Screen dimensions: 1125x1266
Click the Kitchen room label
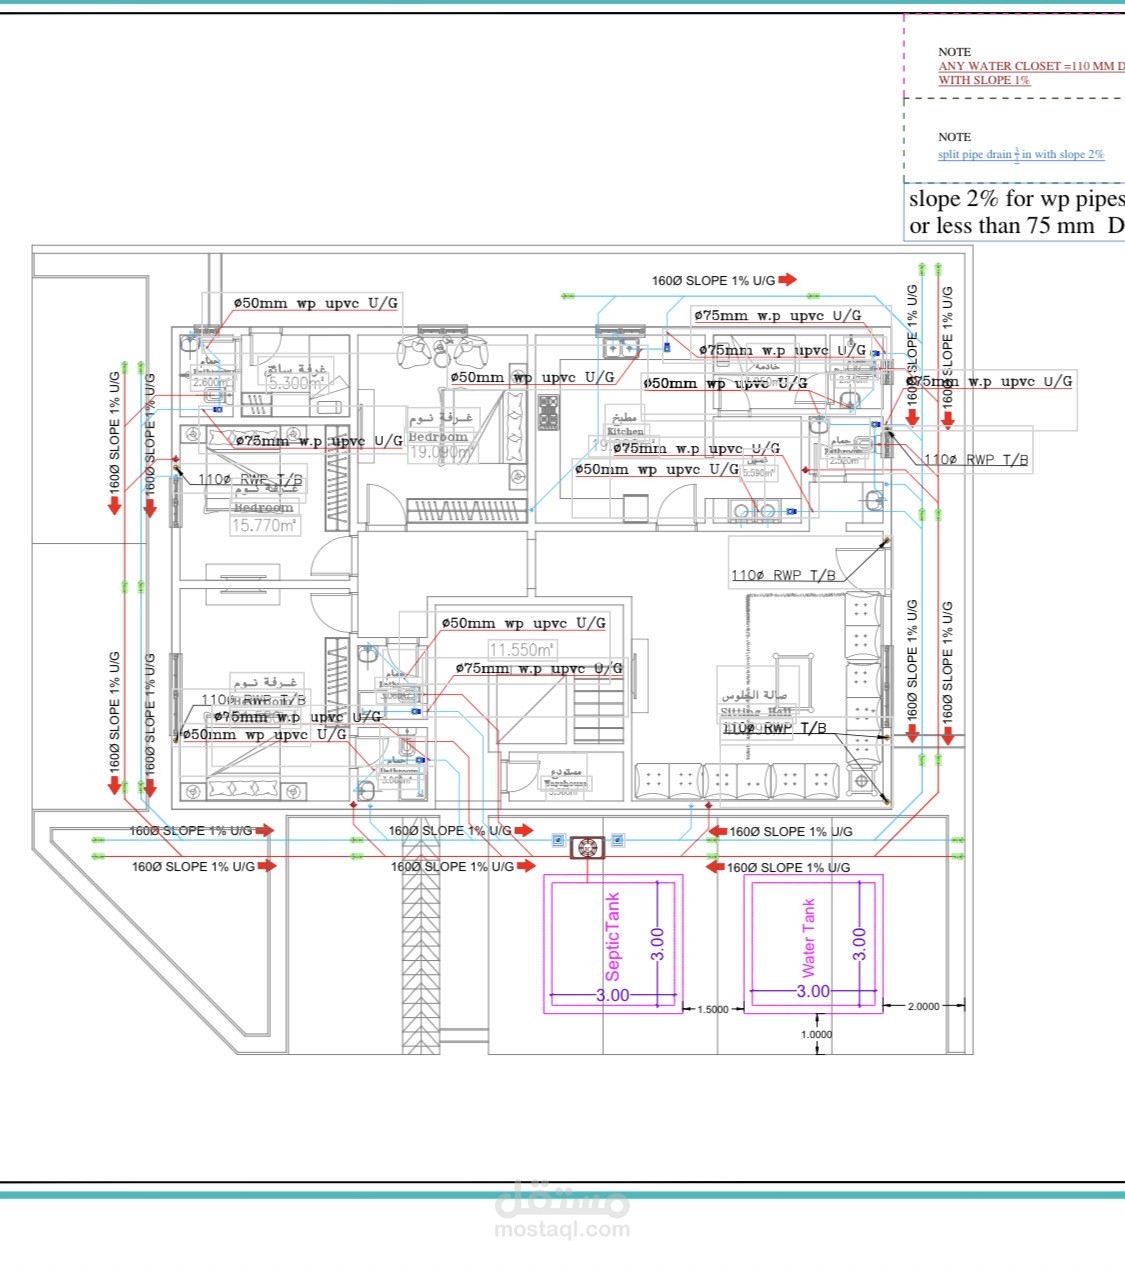[626, 431]
